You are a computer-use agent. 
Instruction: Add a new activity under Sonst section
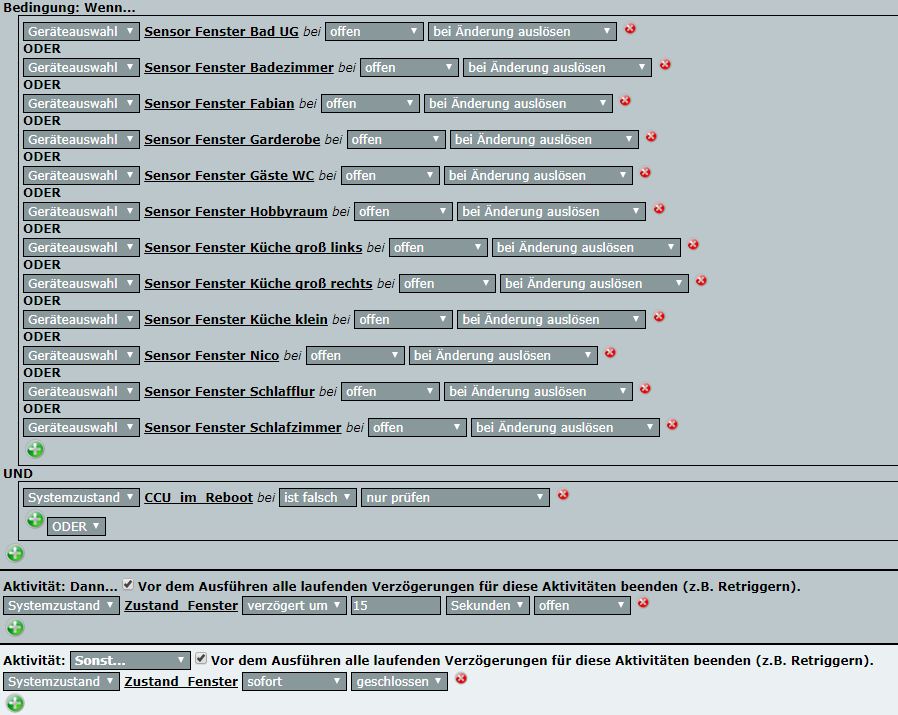pyautogui.click(x=15, y=703)
